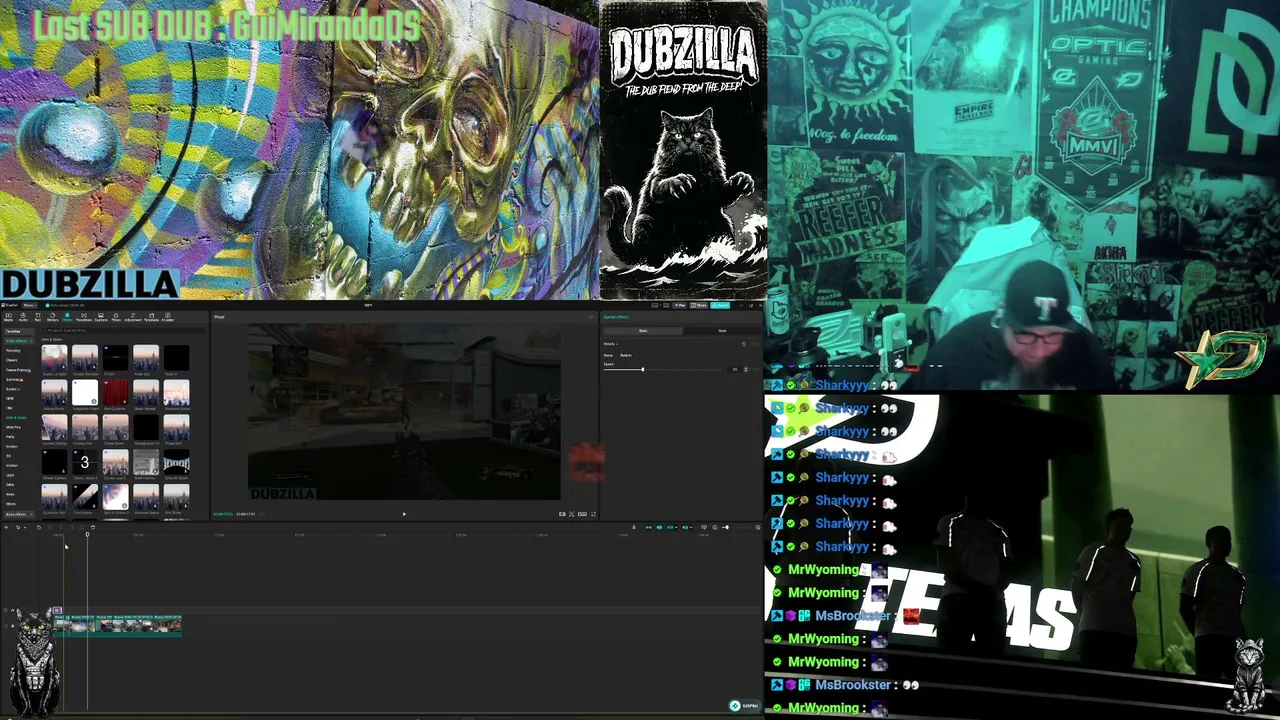Switch to the Basic tab in effects panel

click(x=643, y=331)
